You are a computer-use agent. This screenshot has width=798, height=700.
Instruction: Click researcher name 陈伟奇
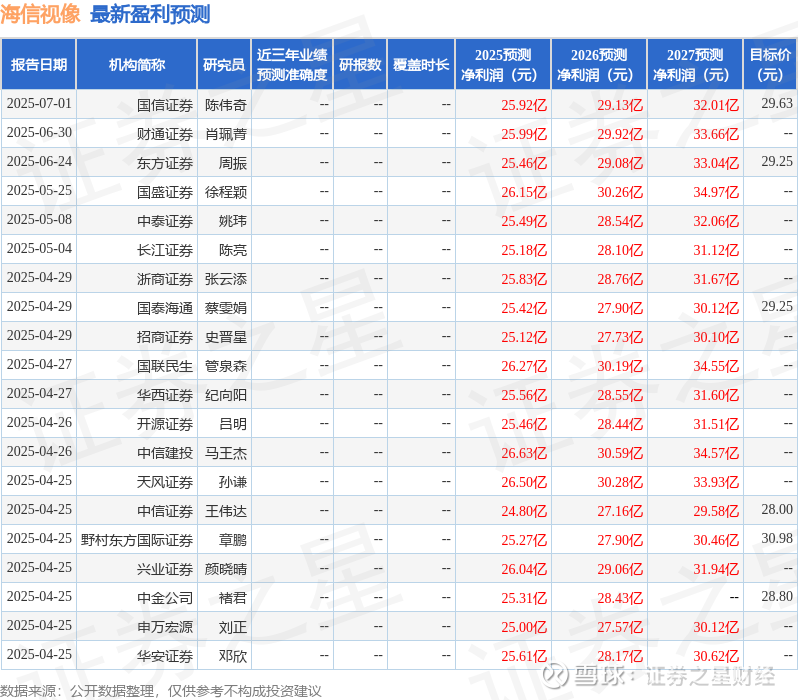(x=226, y=105)
